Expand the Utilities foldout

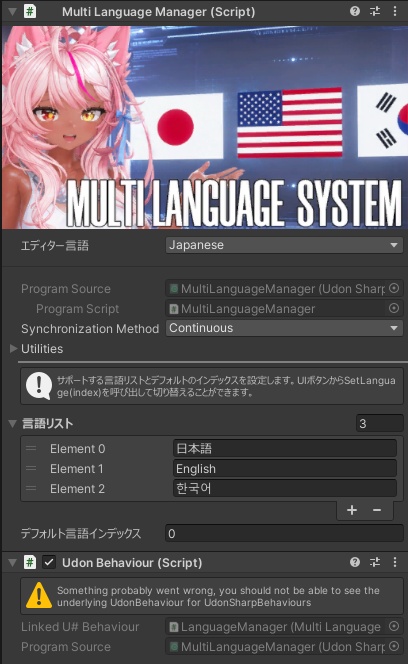(x=13, y=349)
